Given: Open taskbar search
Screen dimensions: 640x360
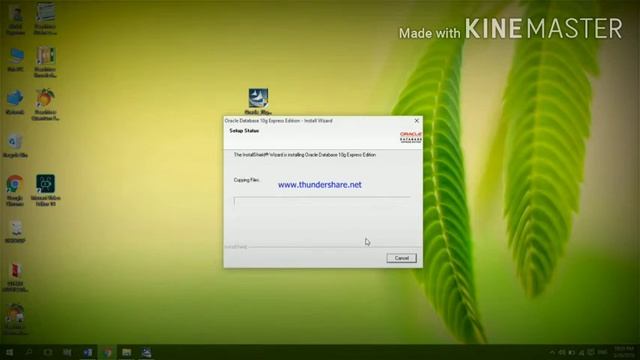Looking at the screenshot, I should (29, 352).
